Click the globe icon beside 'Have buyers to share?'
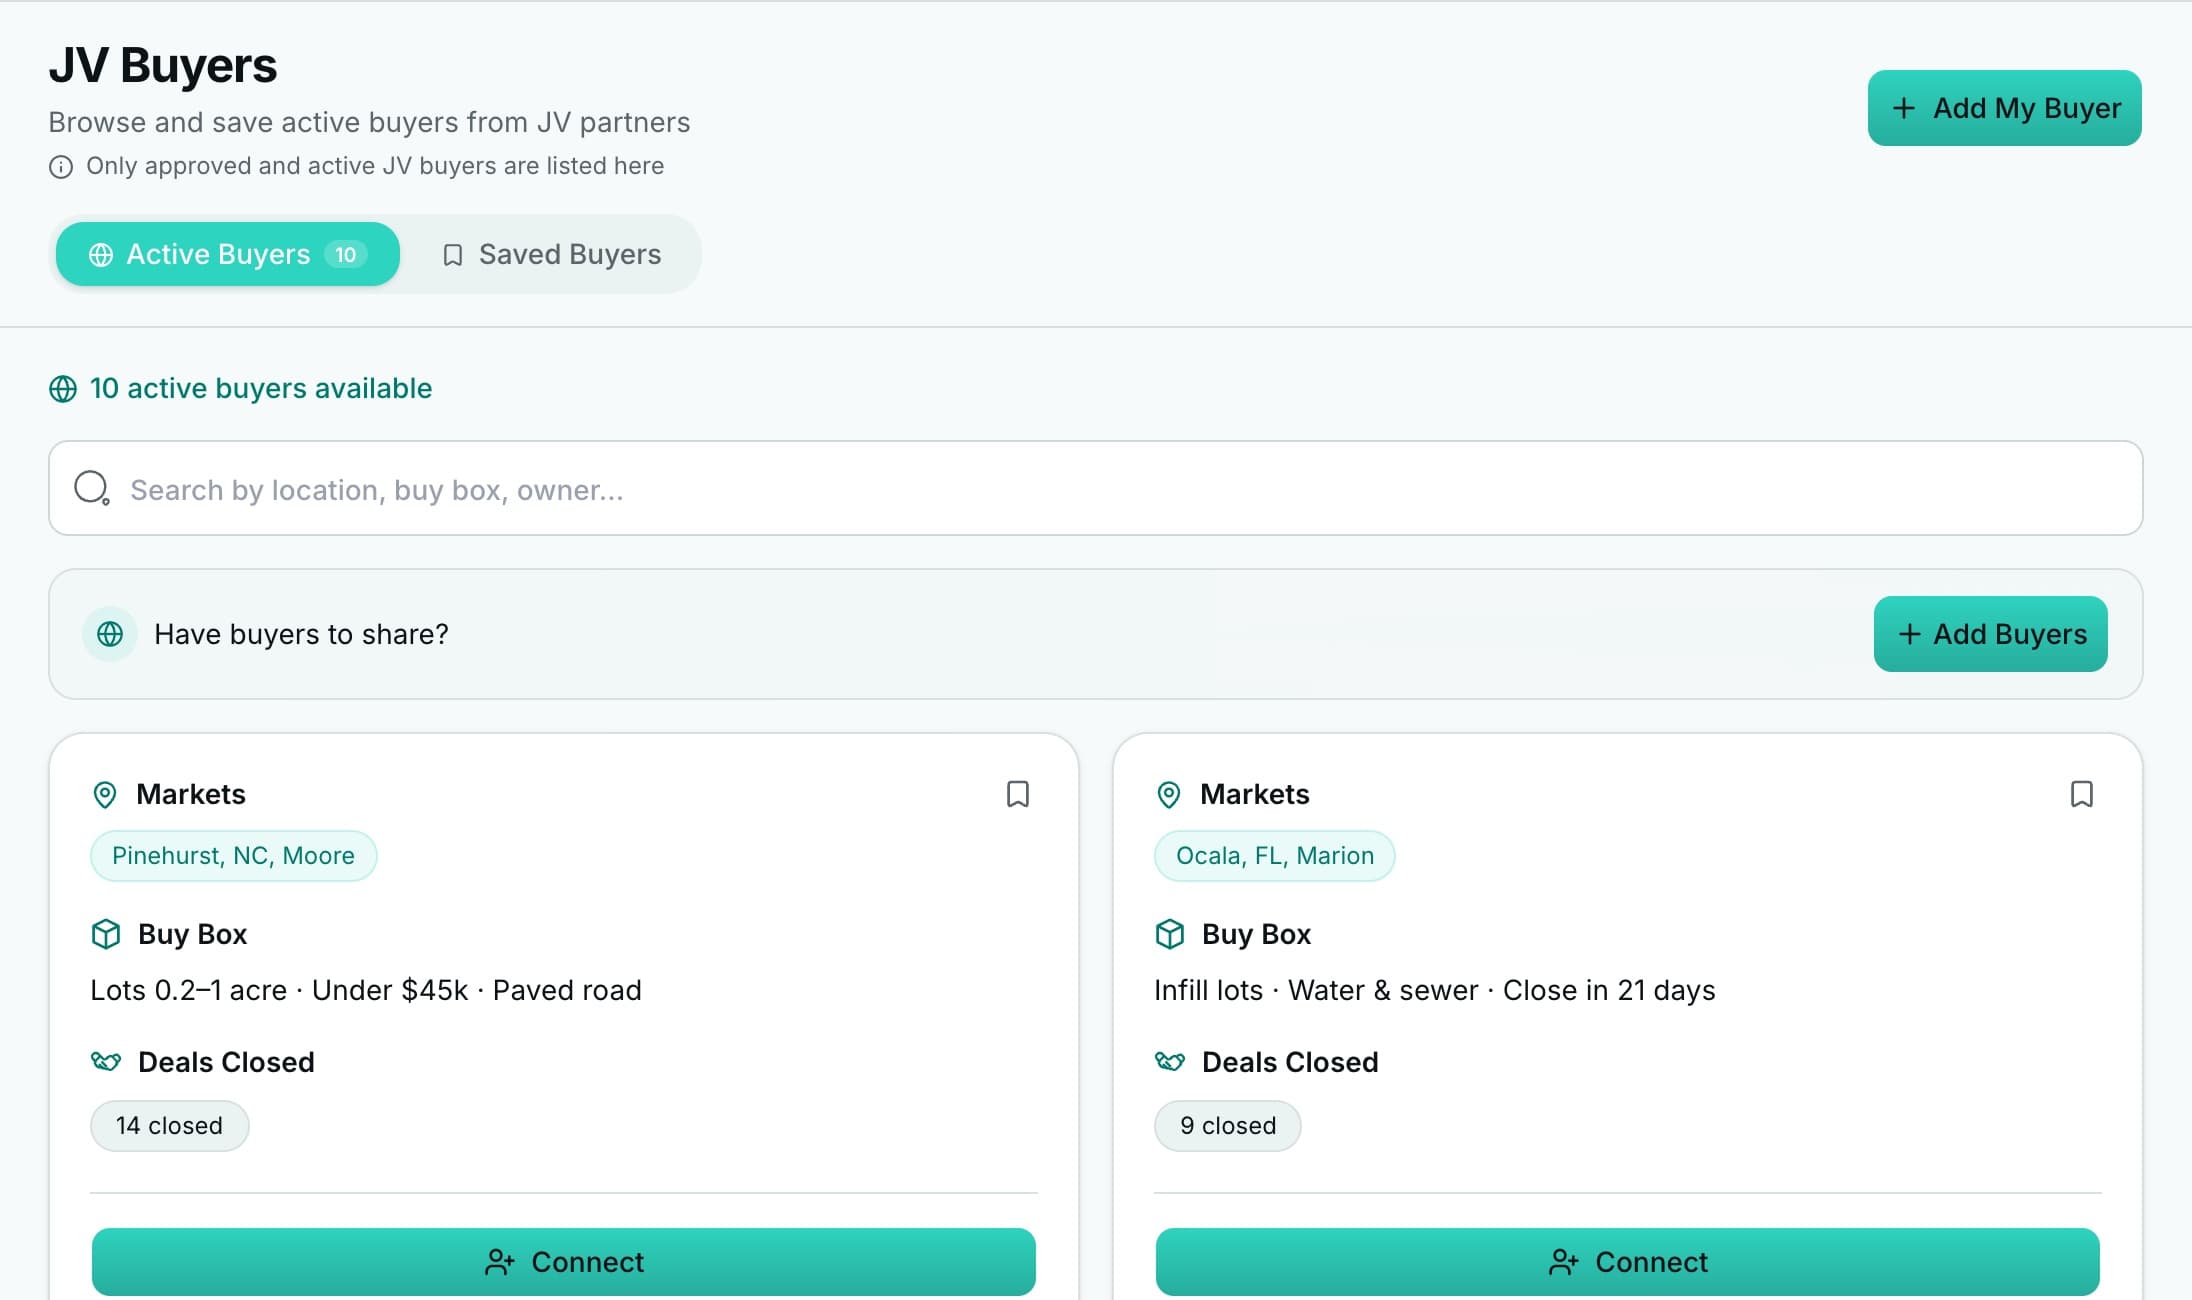Screen dimensions: 2192x1300 pos(110,634)
